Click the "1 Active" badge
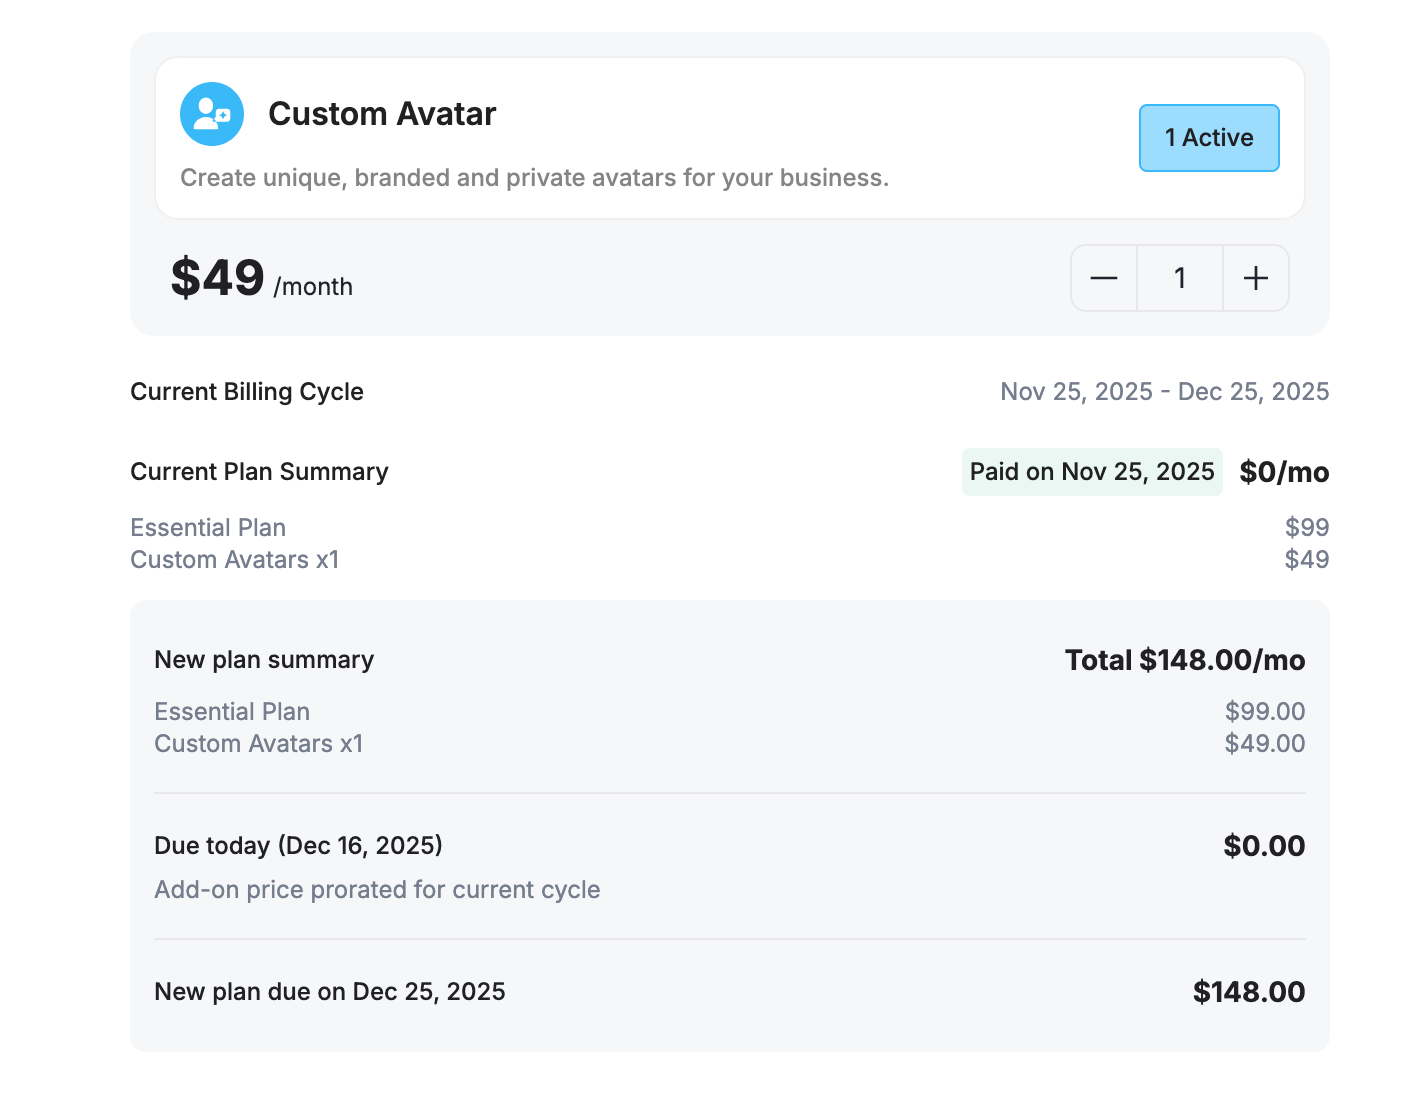Viewport: 1410px width, 1112px height. tap(1209, 138)
